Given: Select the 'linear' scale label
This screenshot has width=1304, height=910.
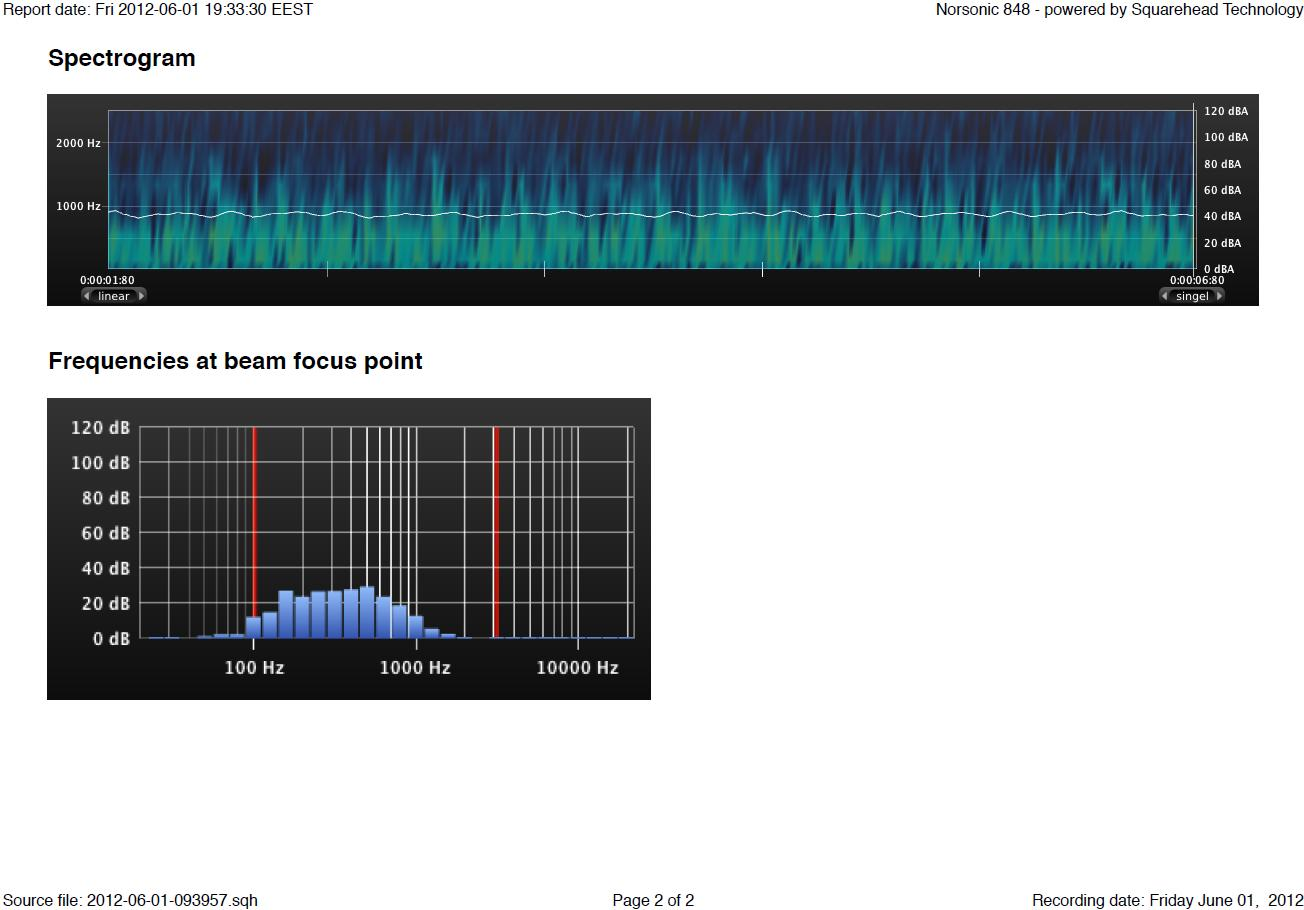Looking at the screenshot, I should (114, 296).
